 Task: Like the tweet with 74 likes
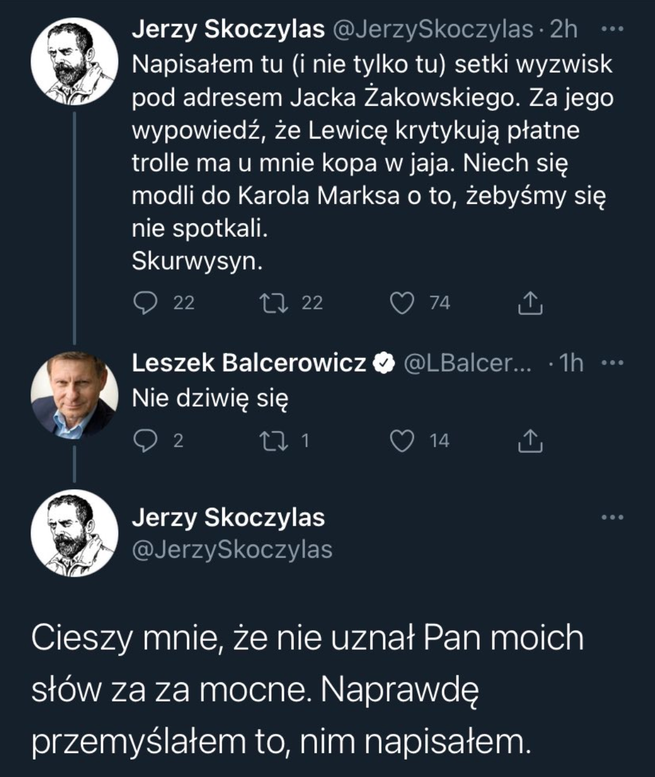click(402, 303)
